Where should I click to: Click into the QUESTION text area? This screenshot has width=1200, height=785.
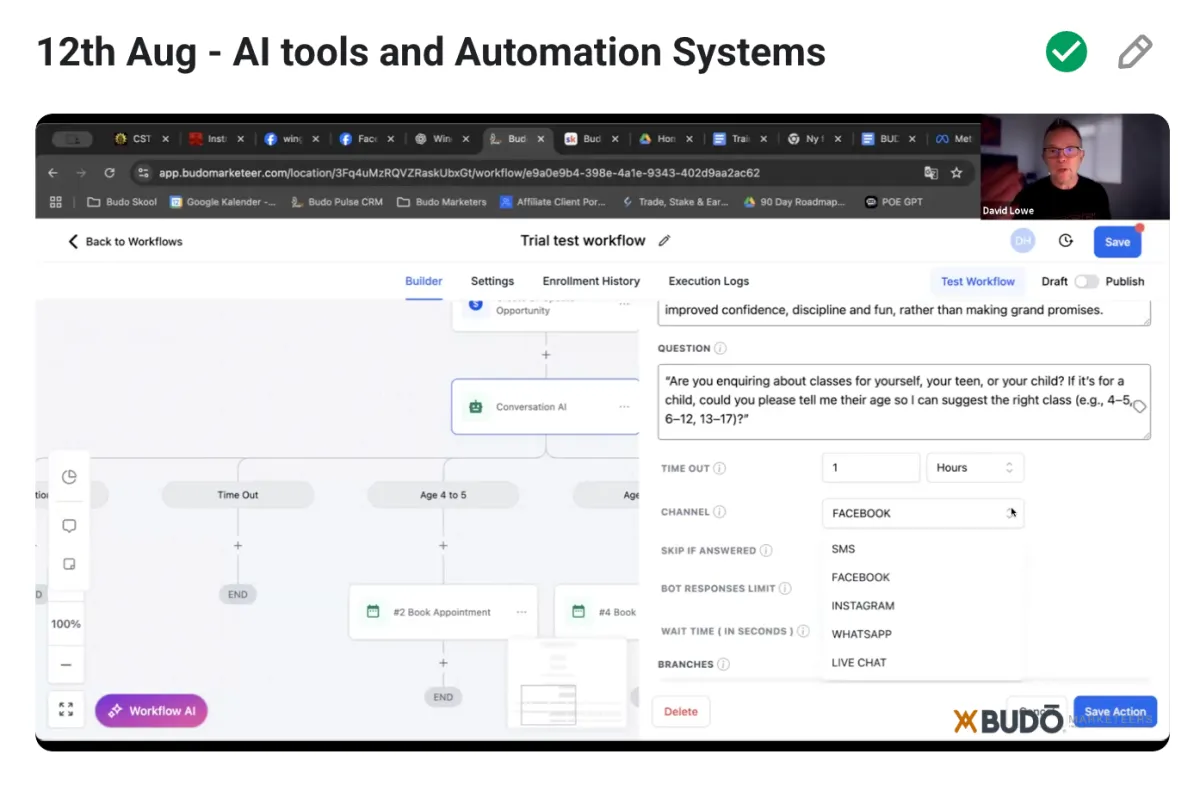click(x=904, y=401)
